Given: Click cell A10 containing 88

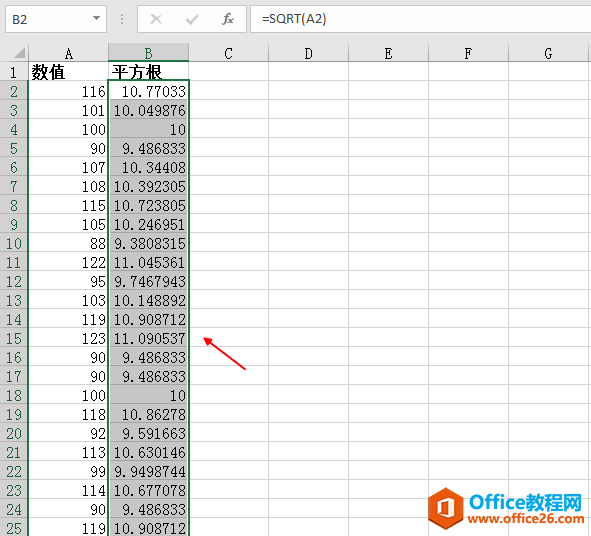Looking at the screenshot, I should coord(68,243).
